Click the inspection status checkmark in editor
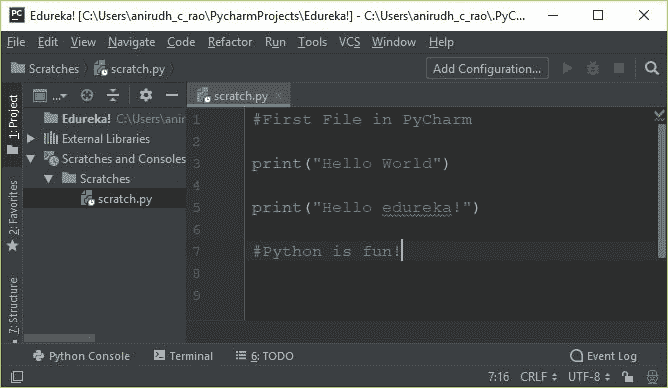This screenshot has width=668, height=388. pos(659,115)
